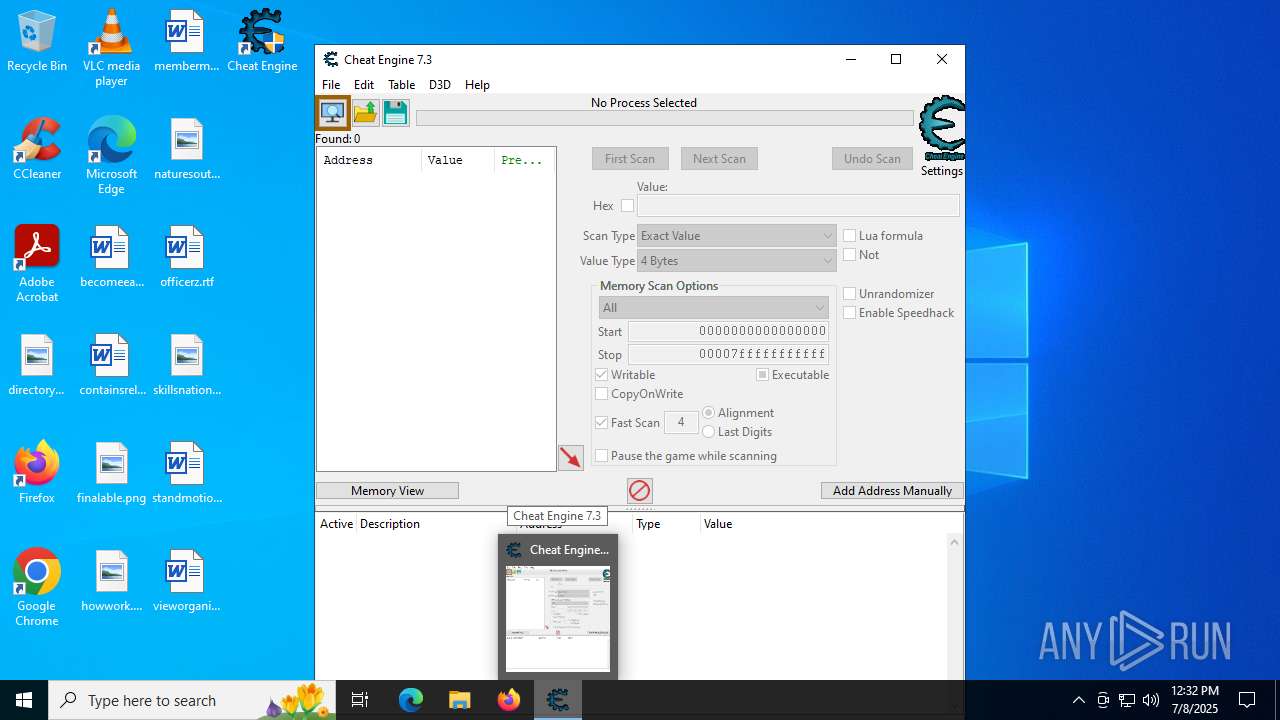Open Task View in taskbar
The height and width of the screenshot is (720, 1280).
[360, 700]
